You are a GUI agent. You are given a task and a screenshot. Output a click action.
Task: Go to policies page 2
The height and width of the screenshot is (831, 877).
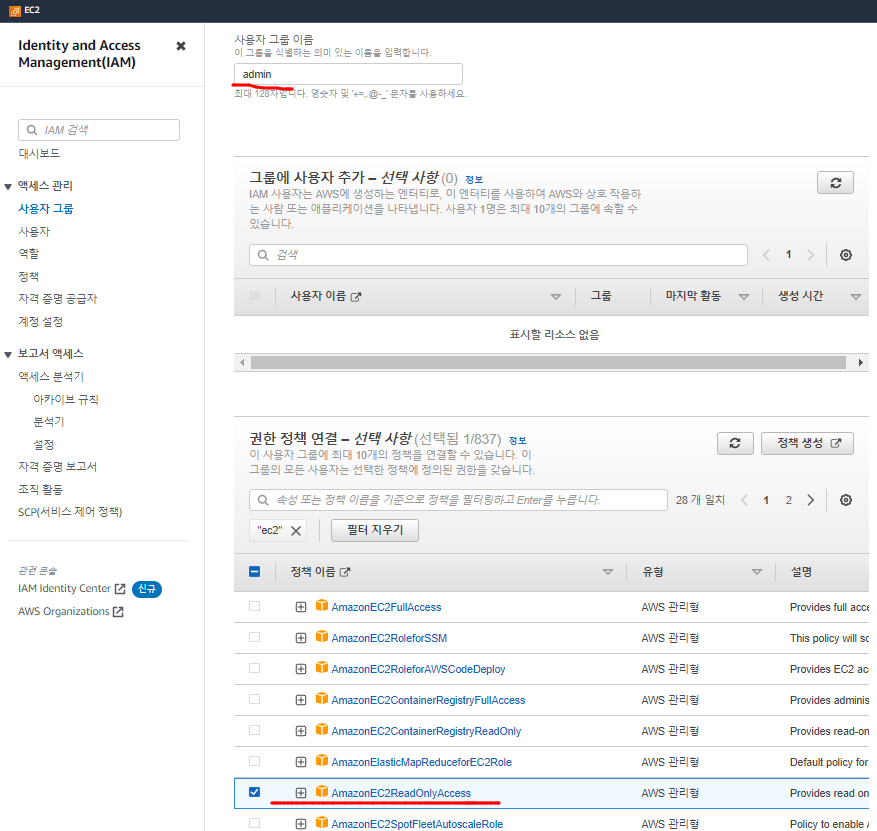coord(789,500)
